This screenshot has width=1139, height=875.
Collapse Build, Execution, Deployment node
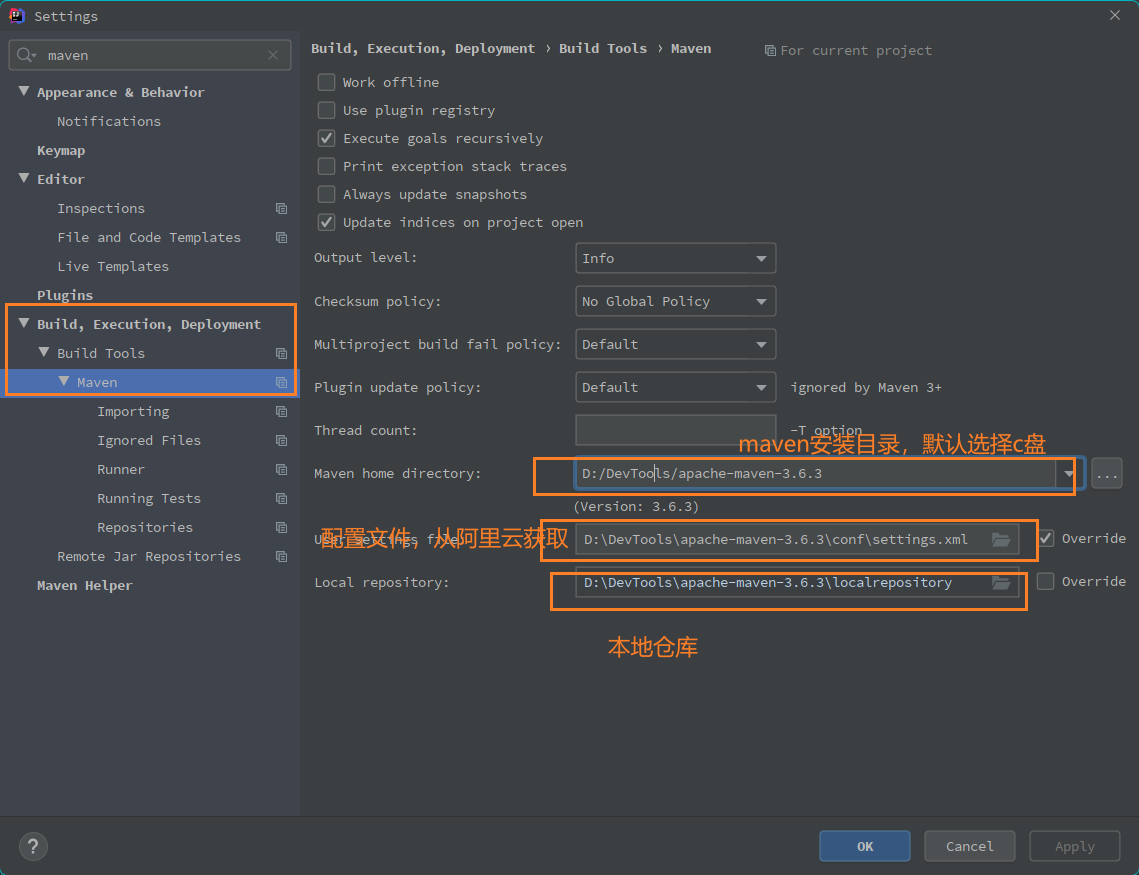(x=24, y=323)
